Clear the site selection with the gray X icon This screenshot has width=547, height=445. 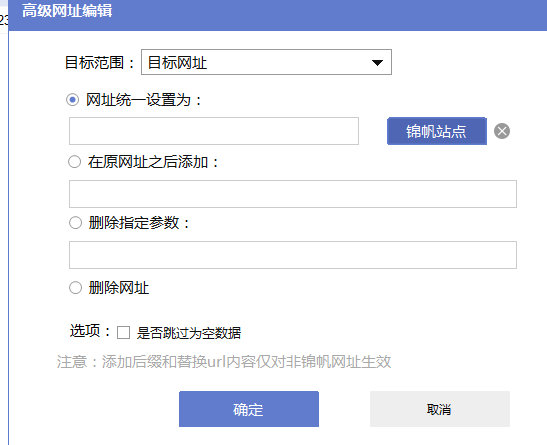point(502,131)
